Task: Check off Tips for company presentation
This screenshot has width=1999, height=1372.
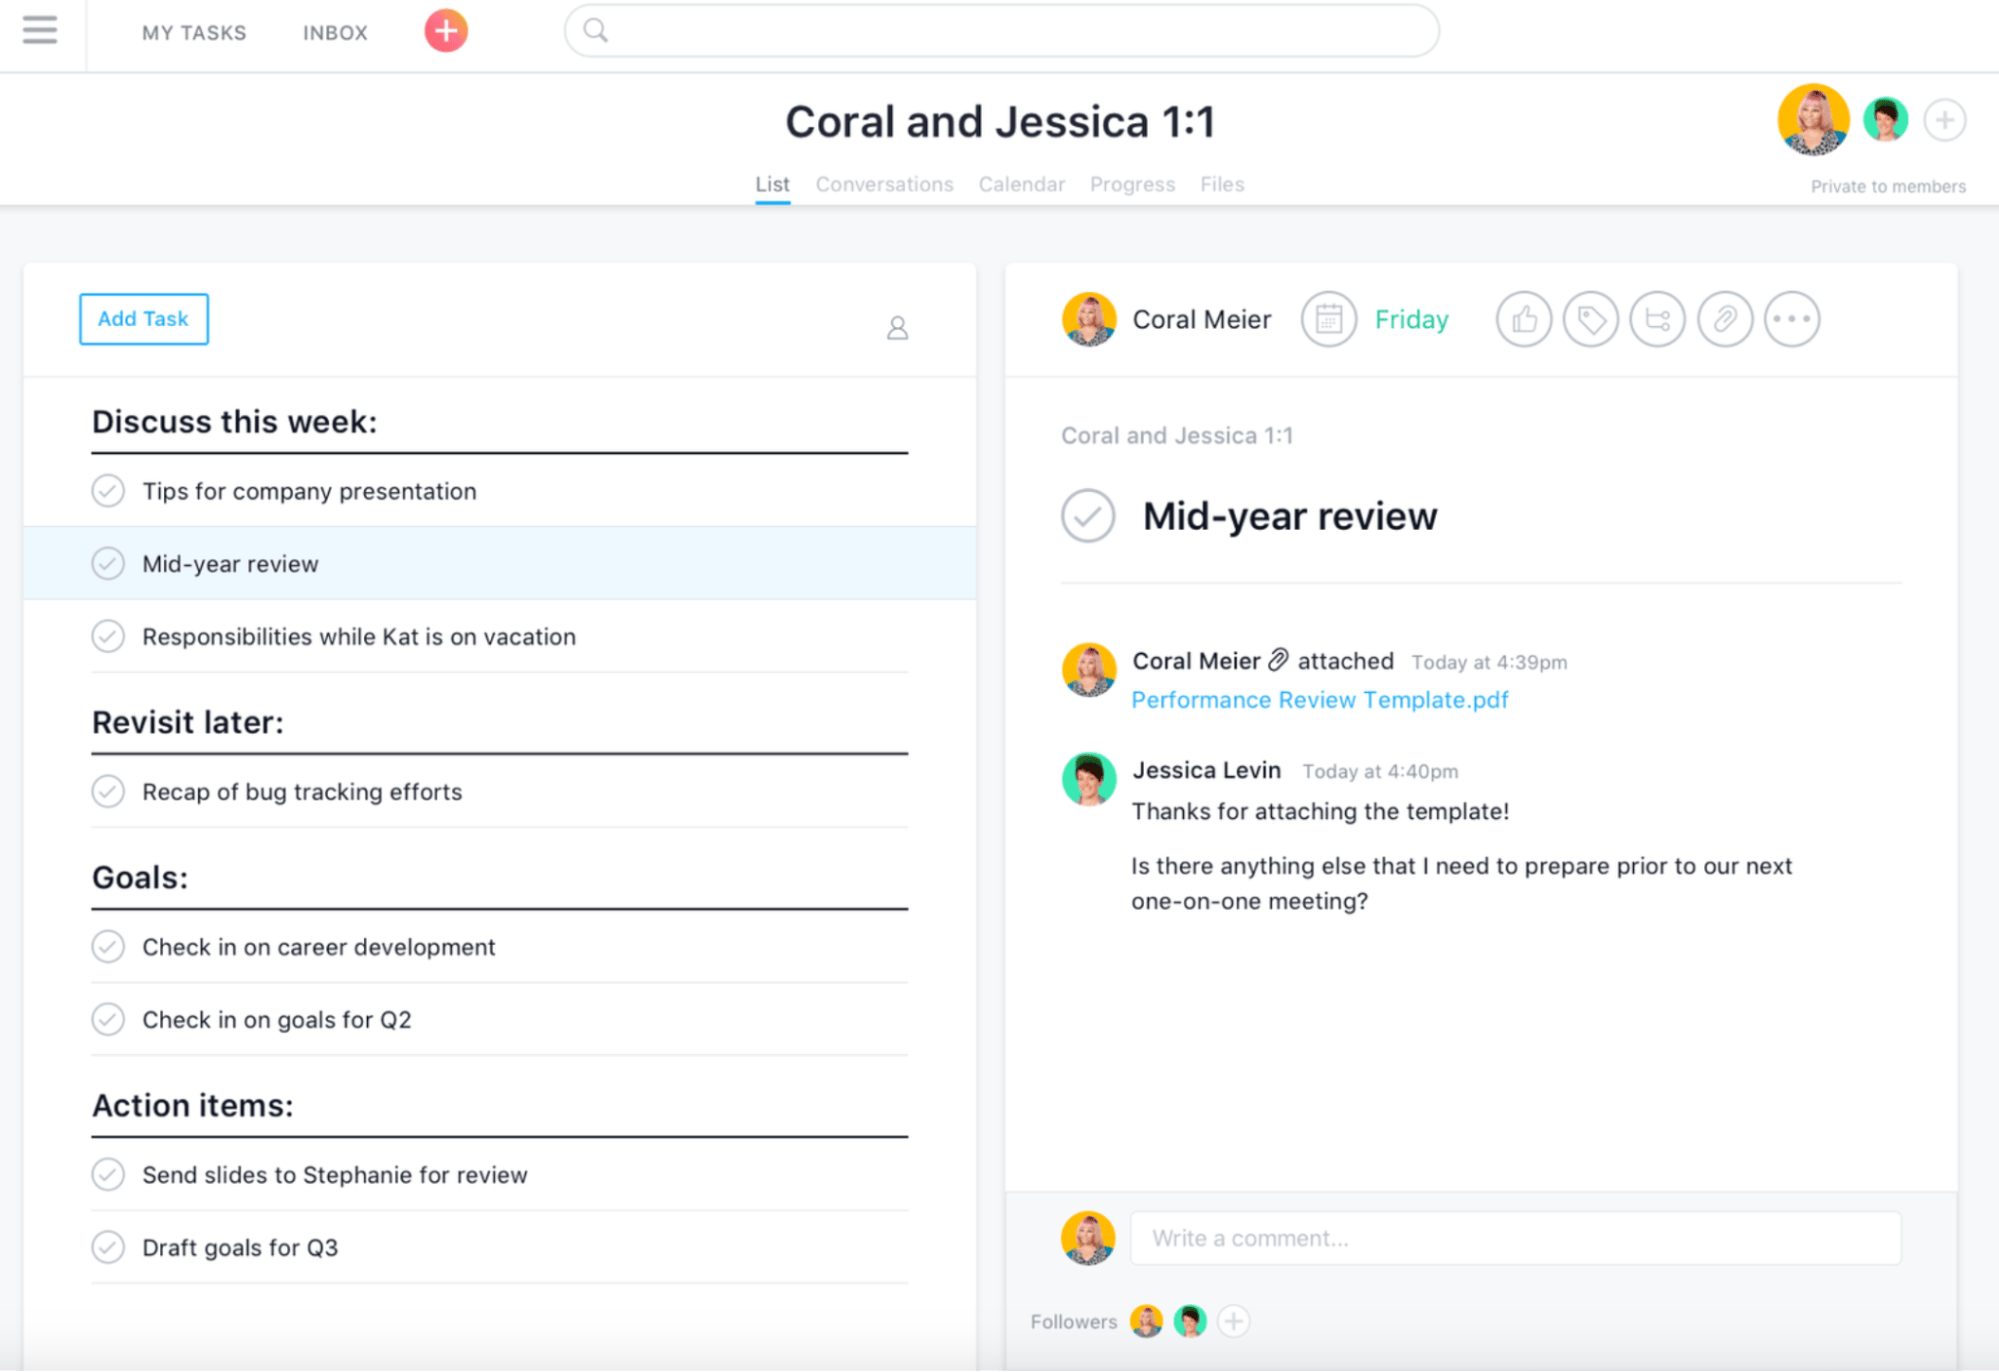Action: tap(108, 491)
